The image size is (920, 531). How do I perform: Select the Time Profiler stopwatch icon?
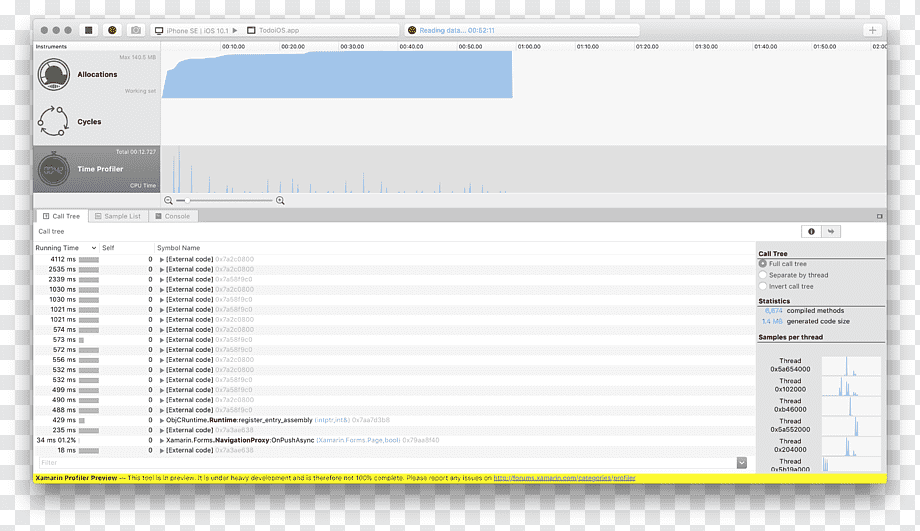coord(54,169)
